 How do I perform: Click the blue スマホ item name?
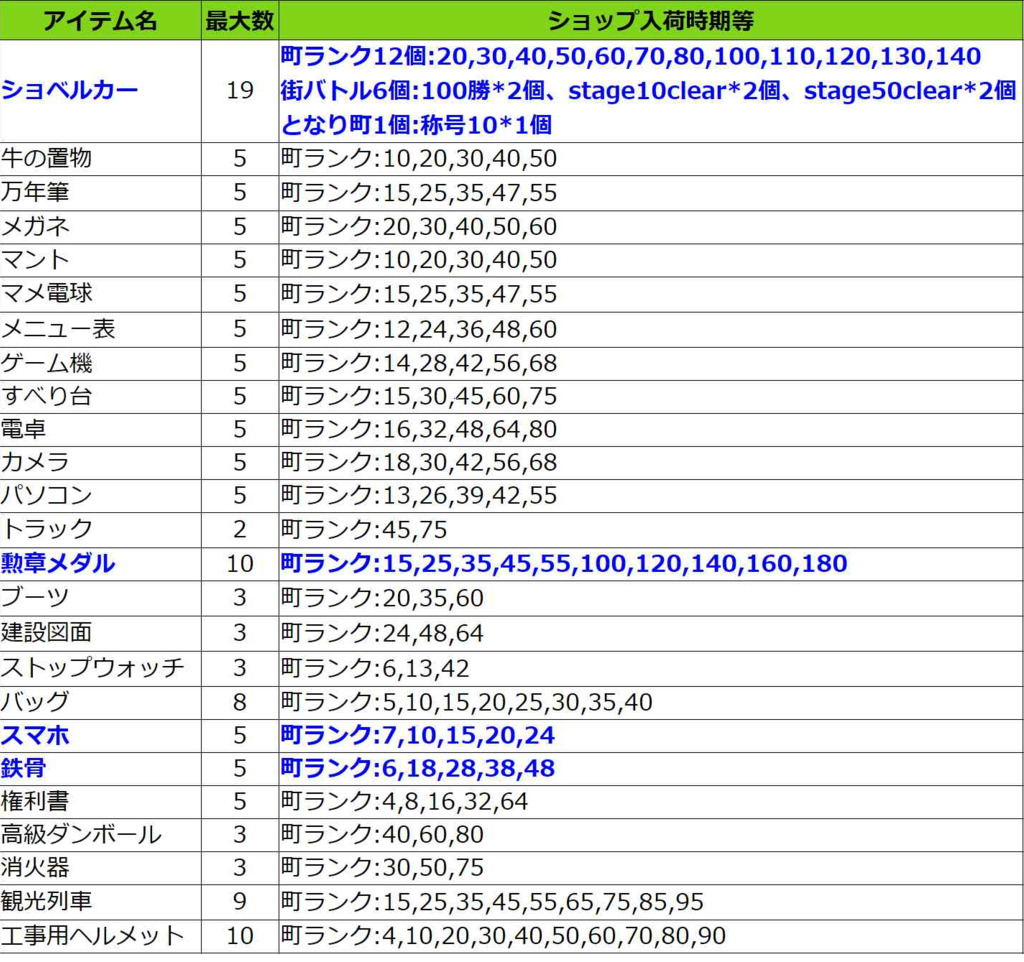pos(36,736)
